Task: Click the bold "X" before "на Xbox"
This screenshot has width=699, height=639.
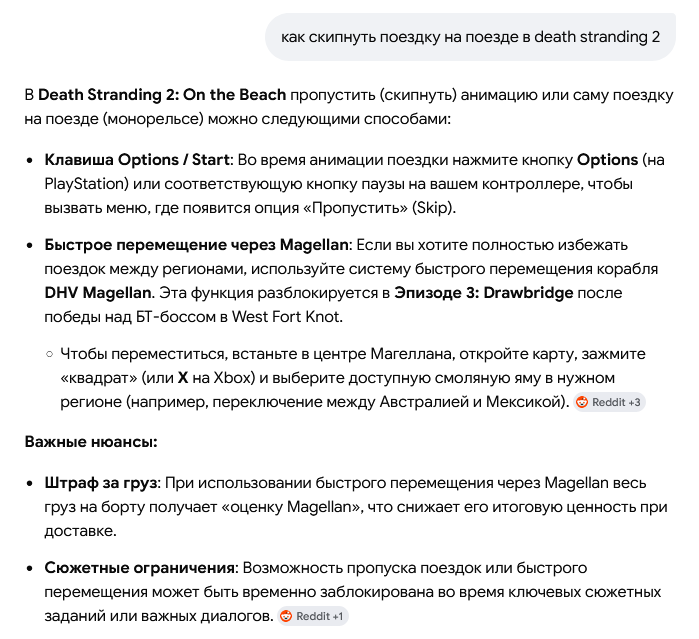Action: (x=183, y=378)
